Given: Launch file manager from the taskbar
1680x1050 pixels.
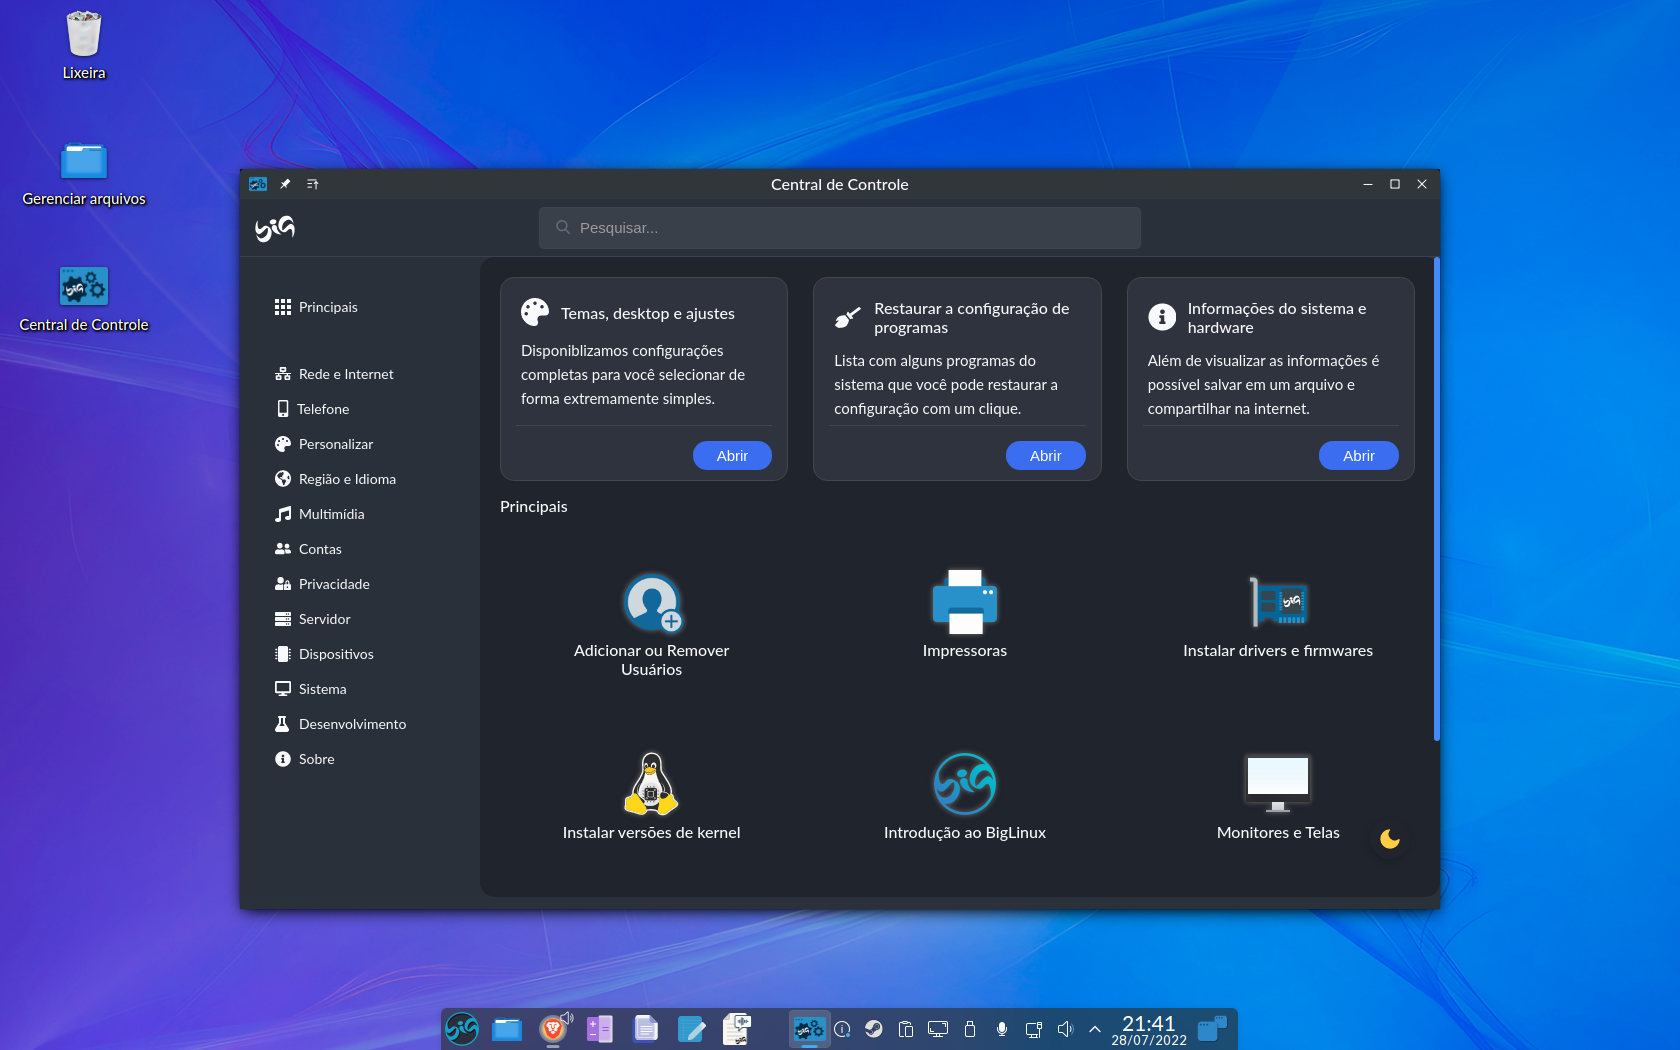Looking at the screenshot, I should [x=507, y=1028].
